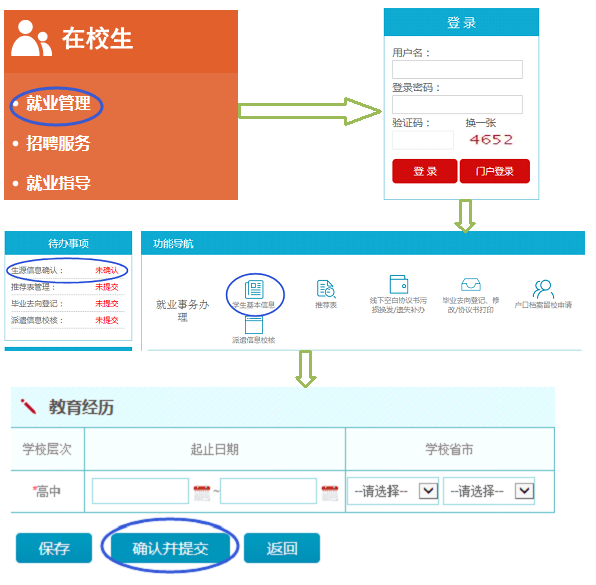Open the 学生基本信息 icon
The width and height of the screenshot is (596, 585).
click(254, 290)
